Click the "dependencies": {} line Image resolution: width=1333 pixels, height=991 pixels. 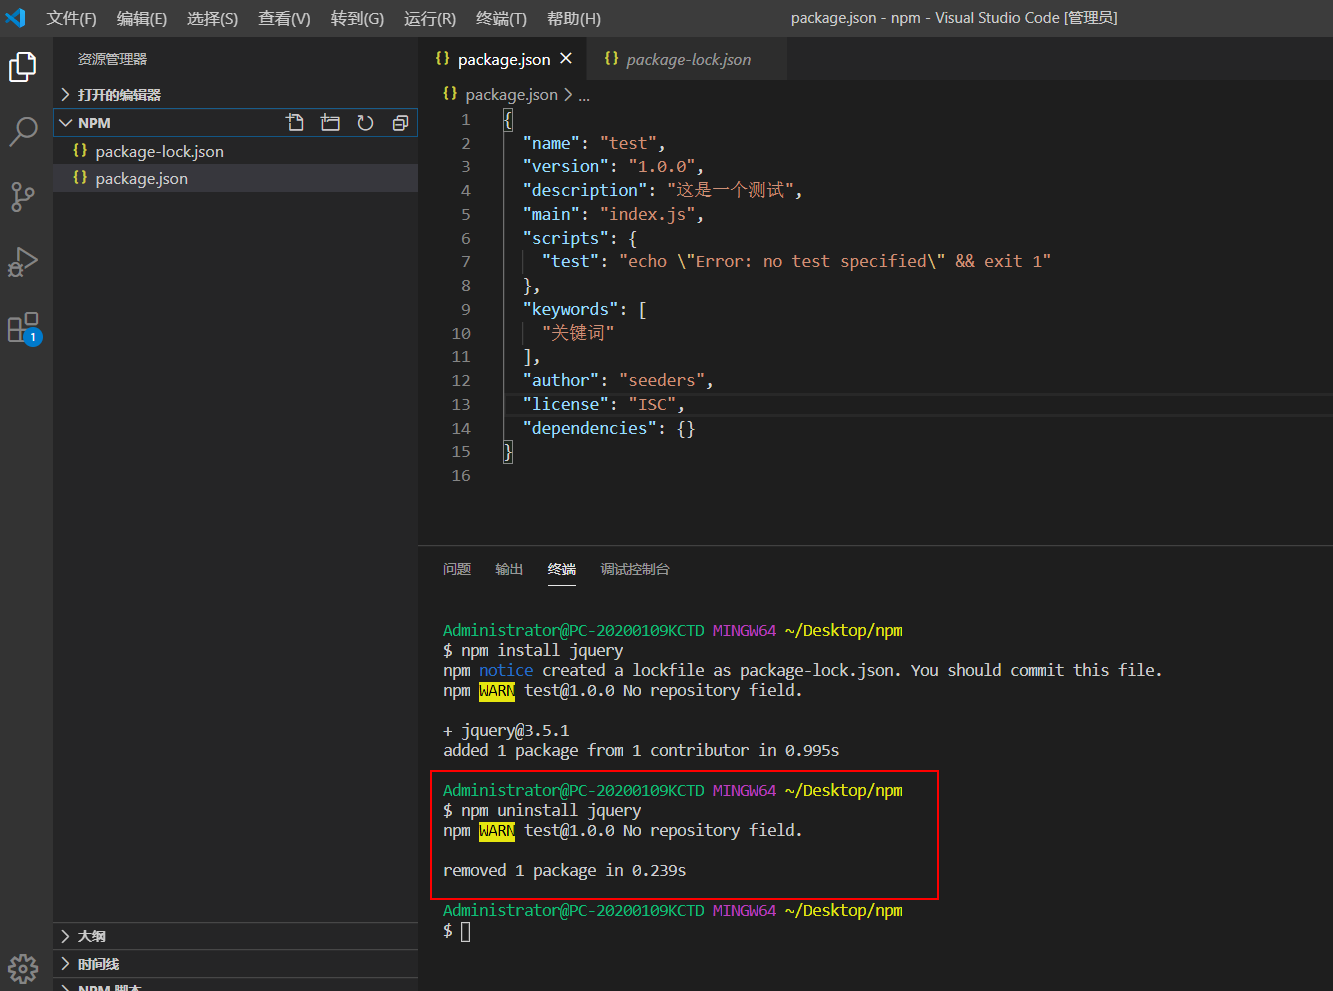[x=608, y=428]
